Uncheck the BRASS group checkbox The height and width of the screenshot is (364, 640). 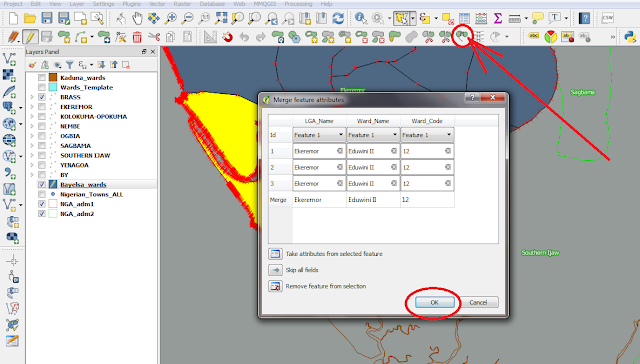pos(42,97)
